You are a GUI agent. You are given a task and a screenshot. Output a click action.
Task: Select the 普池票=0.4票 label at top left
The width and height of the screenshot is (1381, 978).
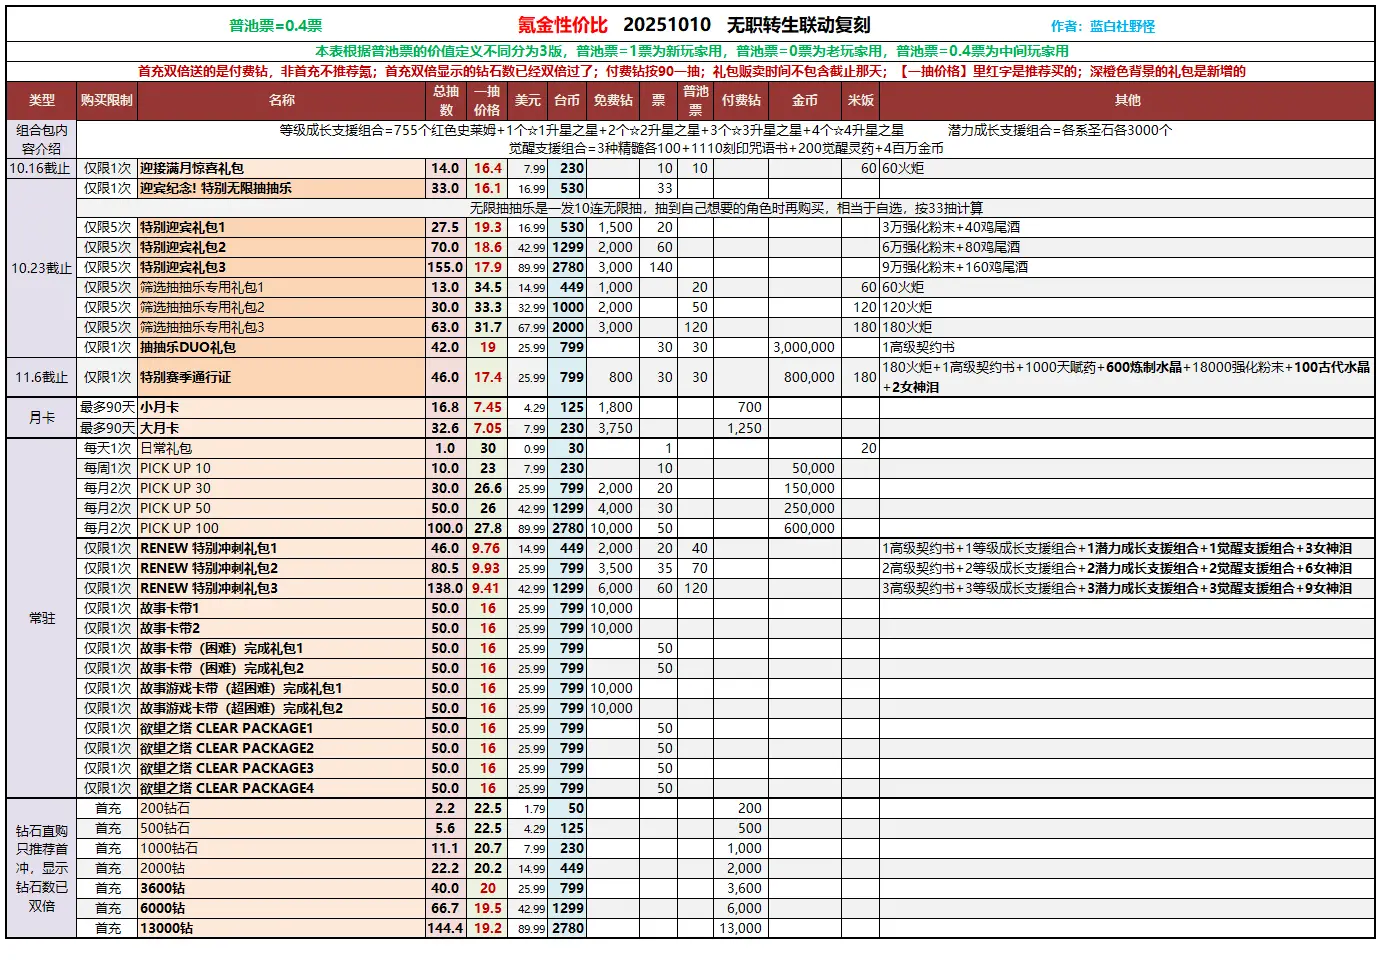click(x=275, y=26)
